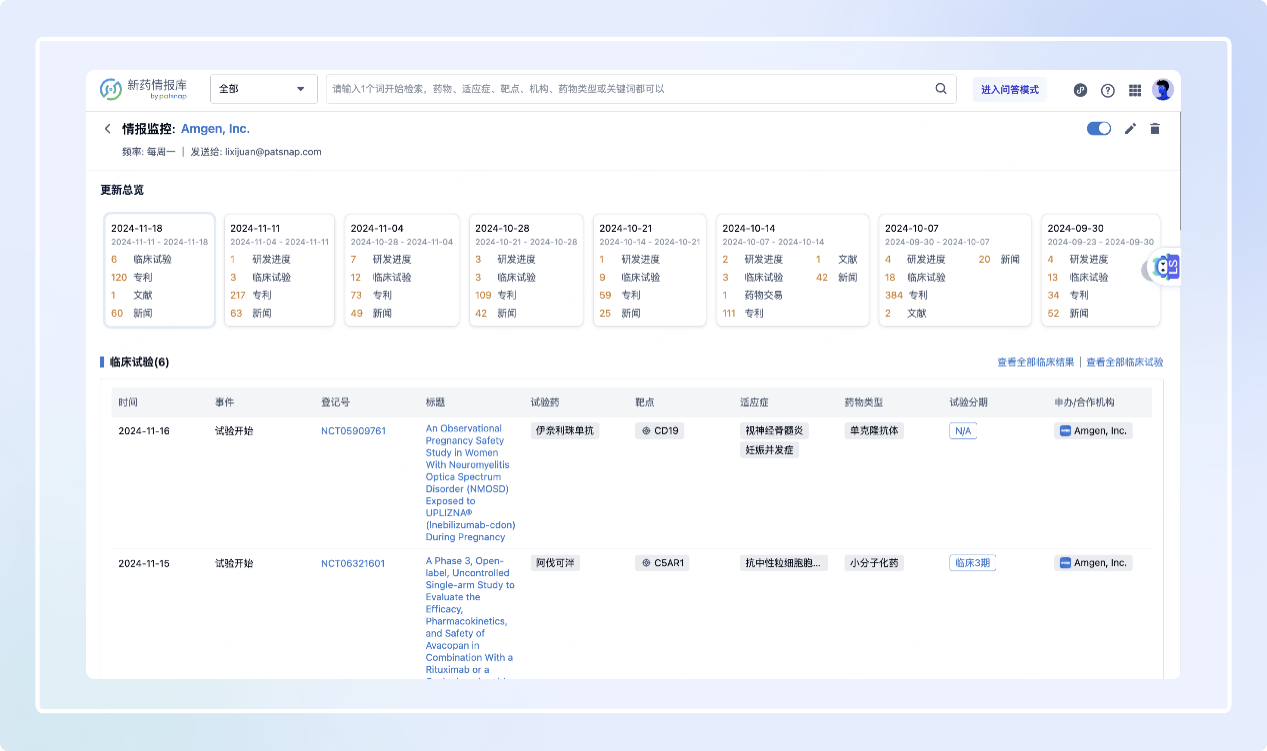This screenshot has height=751, width=1267.
Task: Open the NMOSD observational pregnancy study title
Action: coord(470,483)
